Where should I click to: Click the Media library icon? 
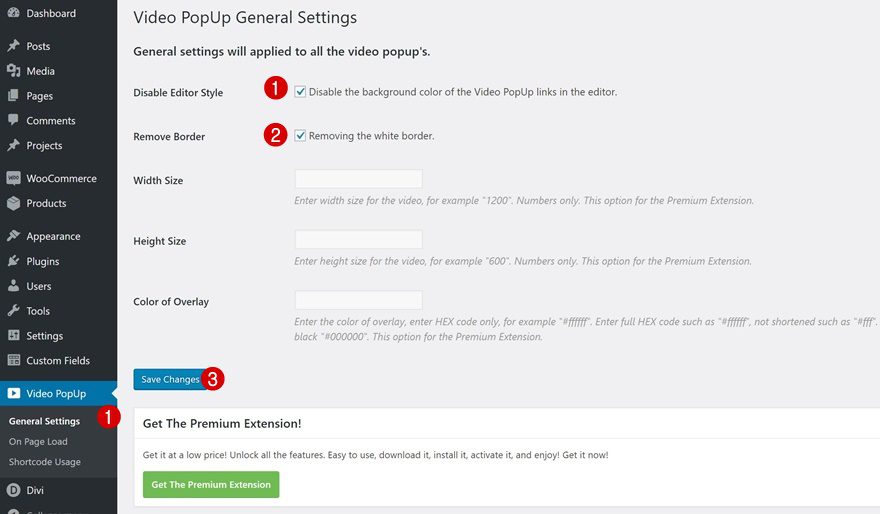coord(13,71)
